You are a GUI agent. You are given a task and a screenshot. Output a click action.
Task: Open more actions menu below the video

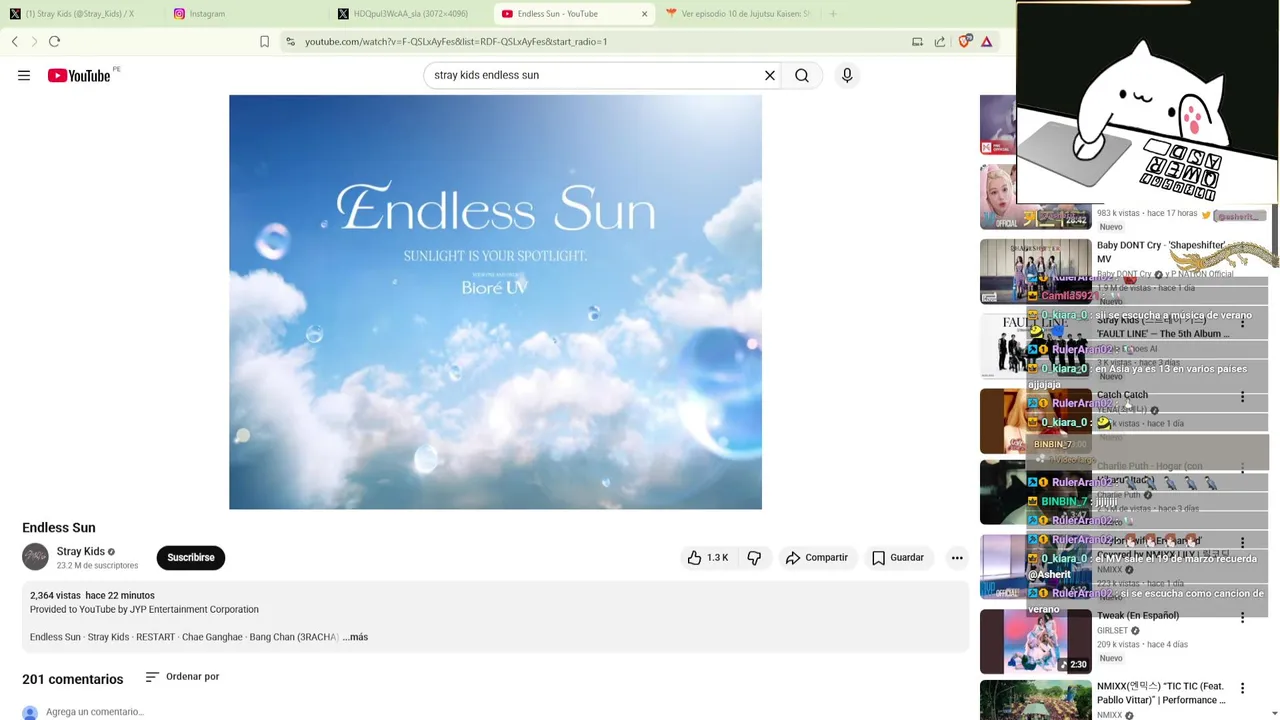point(957,557)
